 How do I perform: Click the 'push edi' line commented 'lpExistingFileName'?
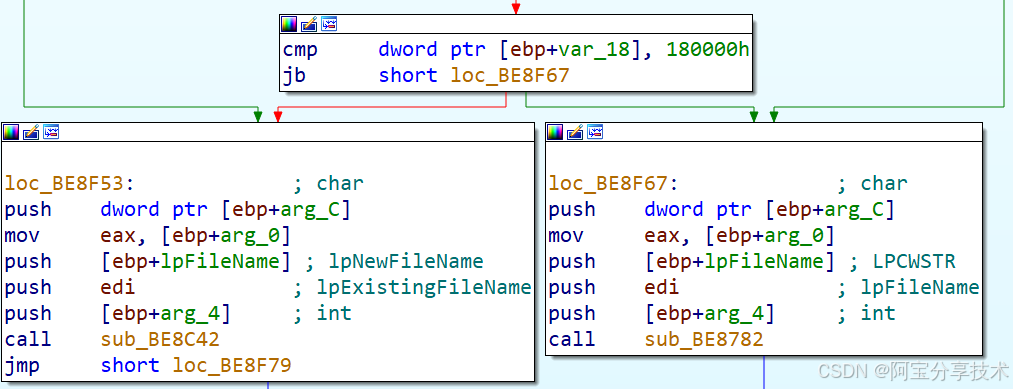267,288
